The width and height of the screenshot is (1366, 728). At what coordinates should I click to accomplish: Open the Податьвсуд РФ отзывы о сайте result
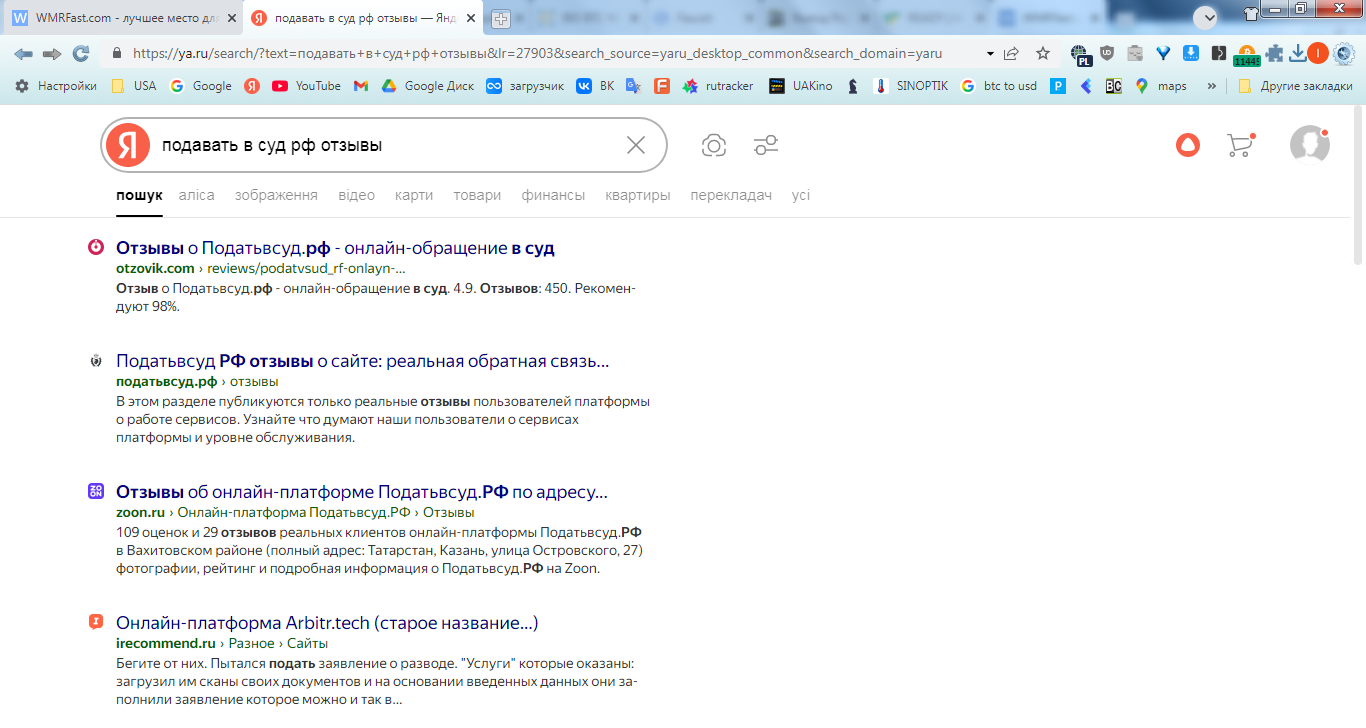pyautogui.click(x=362, y=361)
